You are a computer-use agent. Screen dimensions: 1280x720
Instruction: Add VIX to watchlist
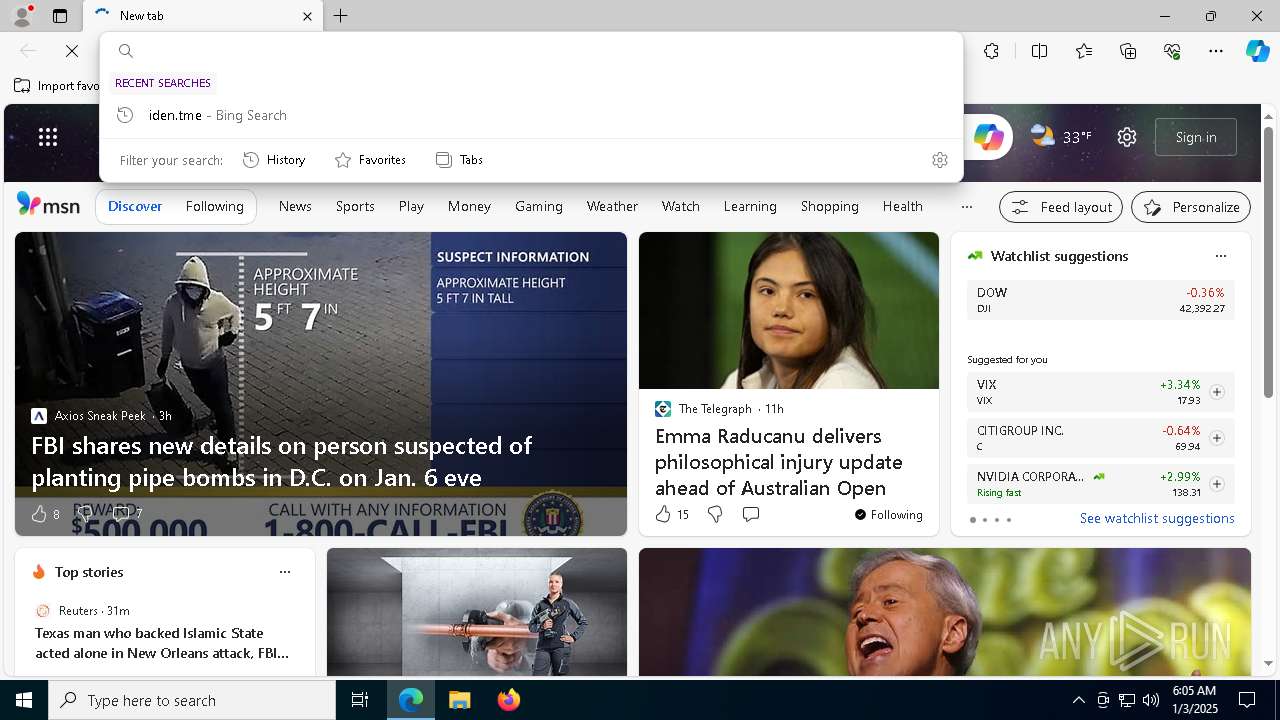pos(1216,392)
